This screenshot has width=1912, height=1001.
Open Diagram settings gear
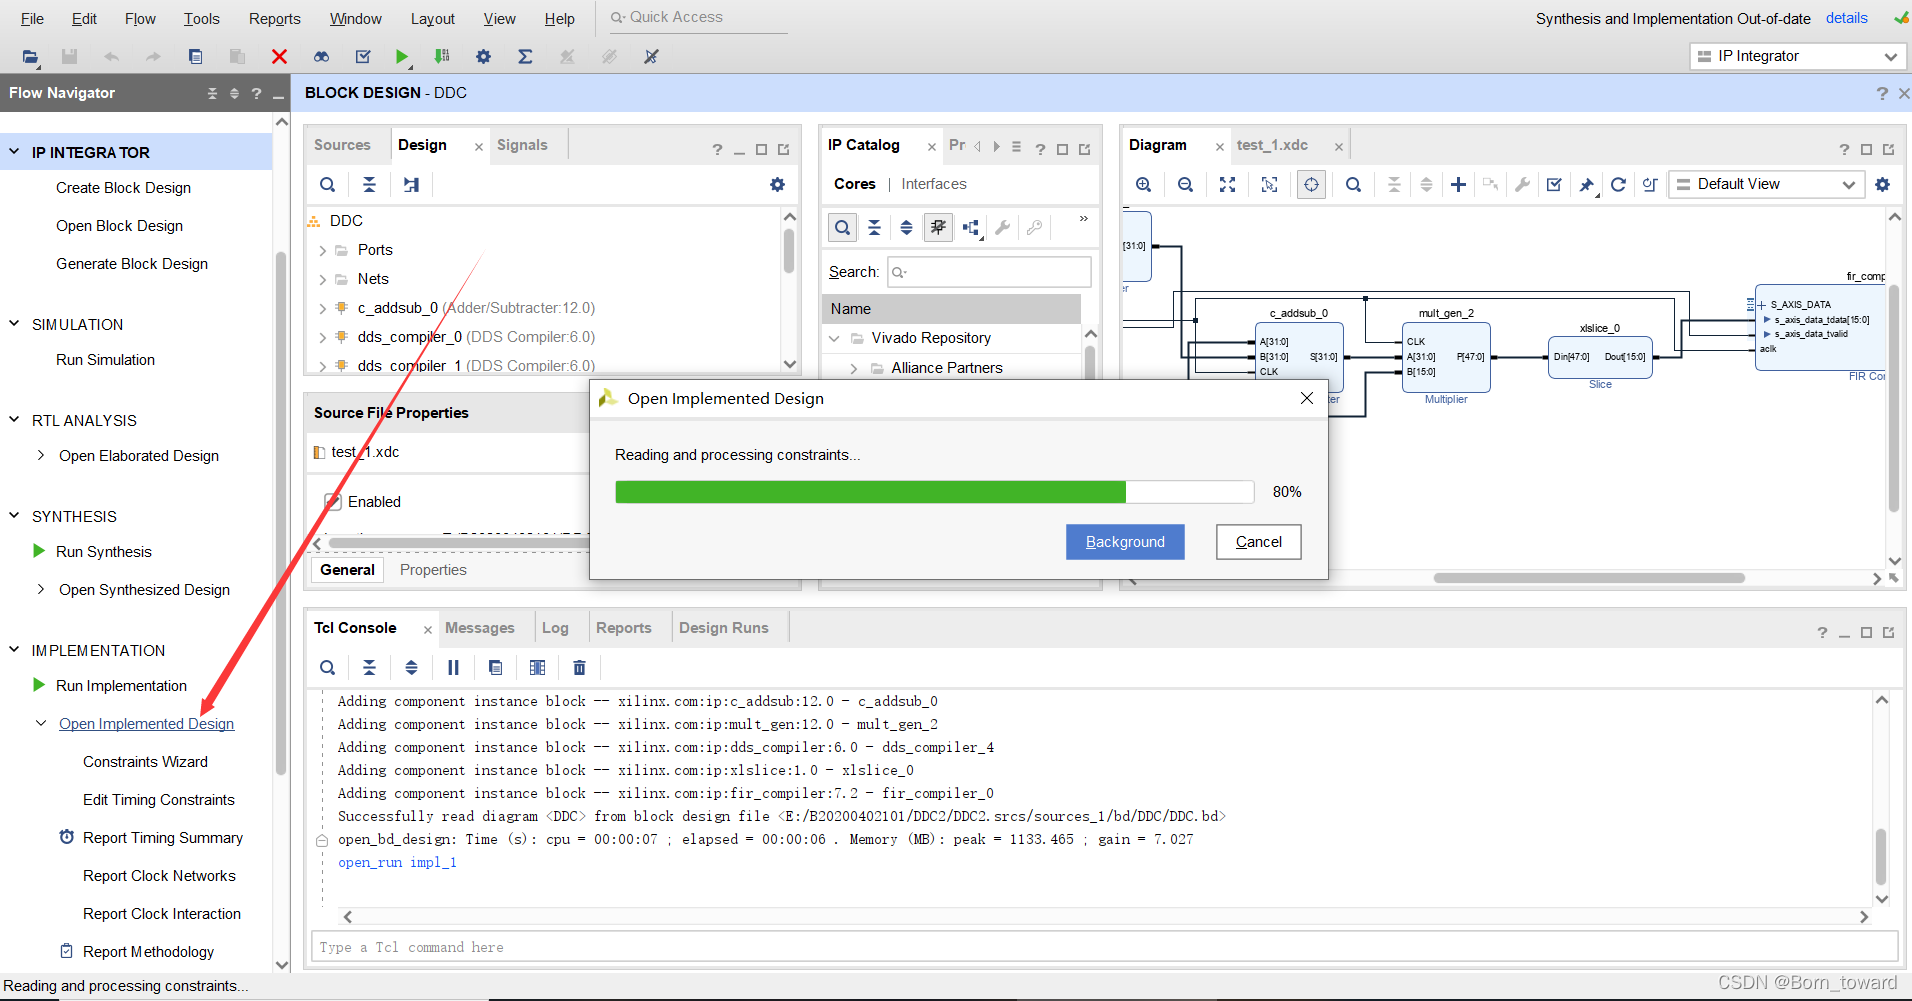1883,185
